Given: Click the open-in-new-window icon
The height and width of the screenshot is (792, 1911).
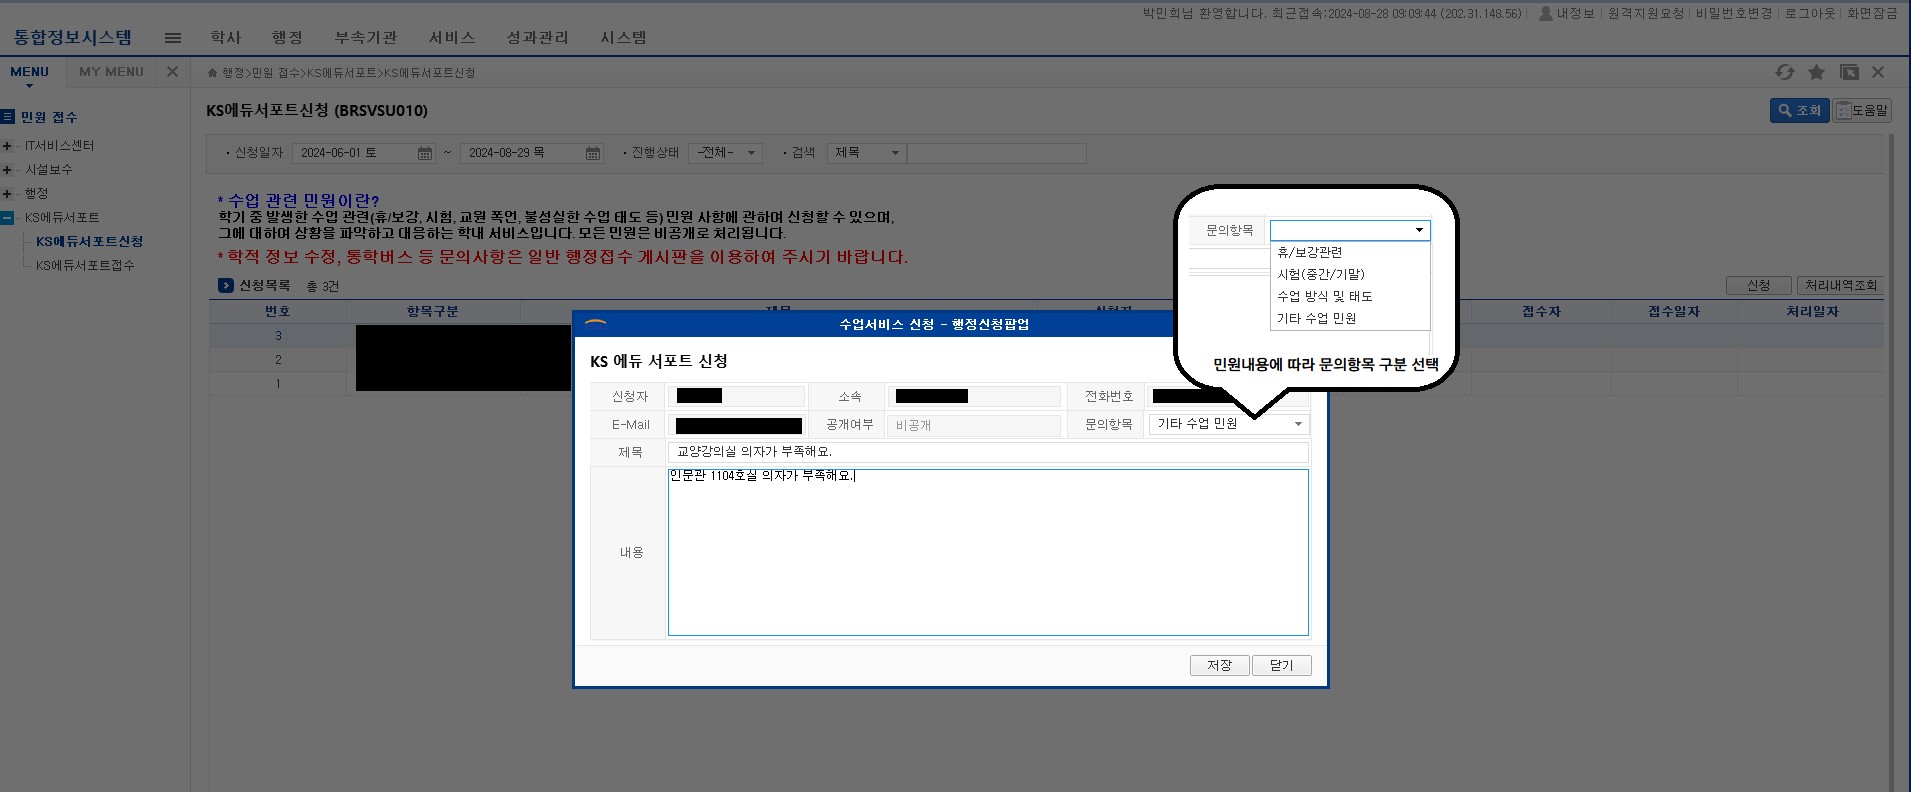Looking at the screenshot, I should pyautogui.click(x=1849, y=72).
